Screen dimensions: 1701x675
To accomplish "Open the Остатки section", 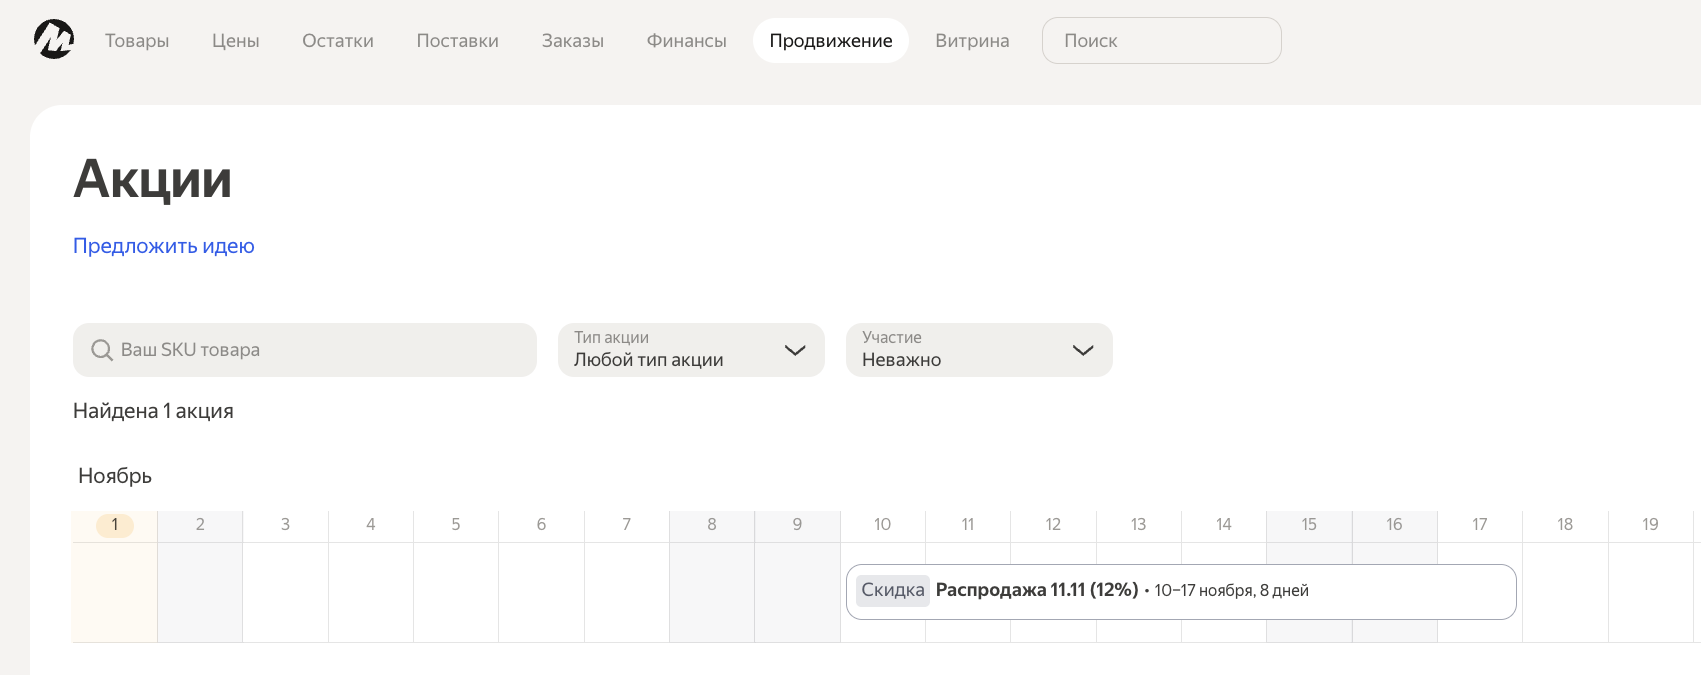I will click(x=338, y=41).
